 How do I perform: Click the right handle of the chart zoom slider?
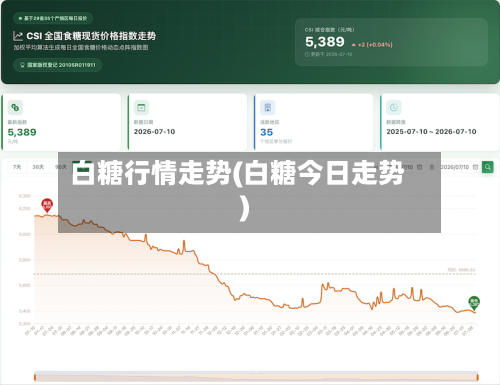click(x=478, y=377)
